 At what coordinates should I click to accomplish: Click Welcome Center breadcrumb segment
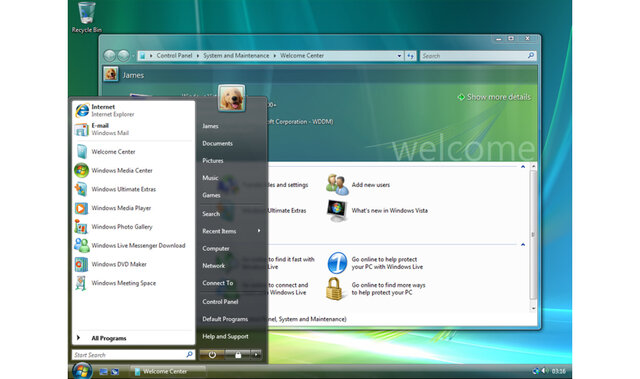point(302,55)
